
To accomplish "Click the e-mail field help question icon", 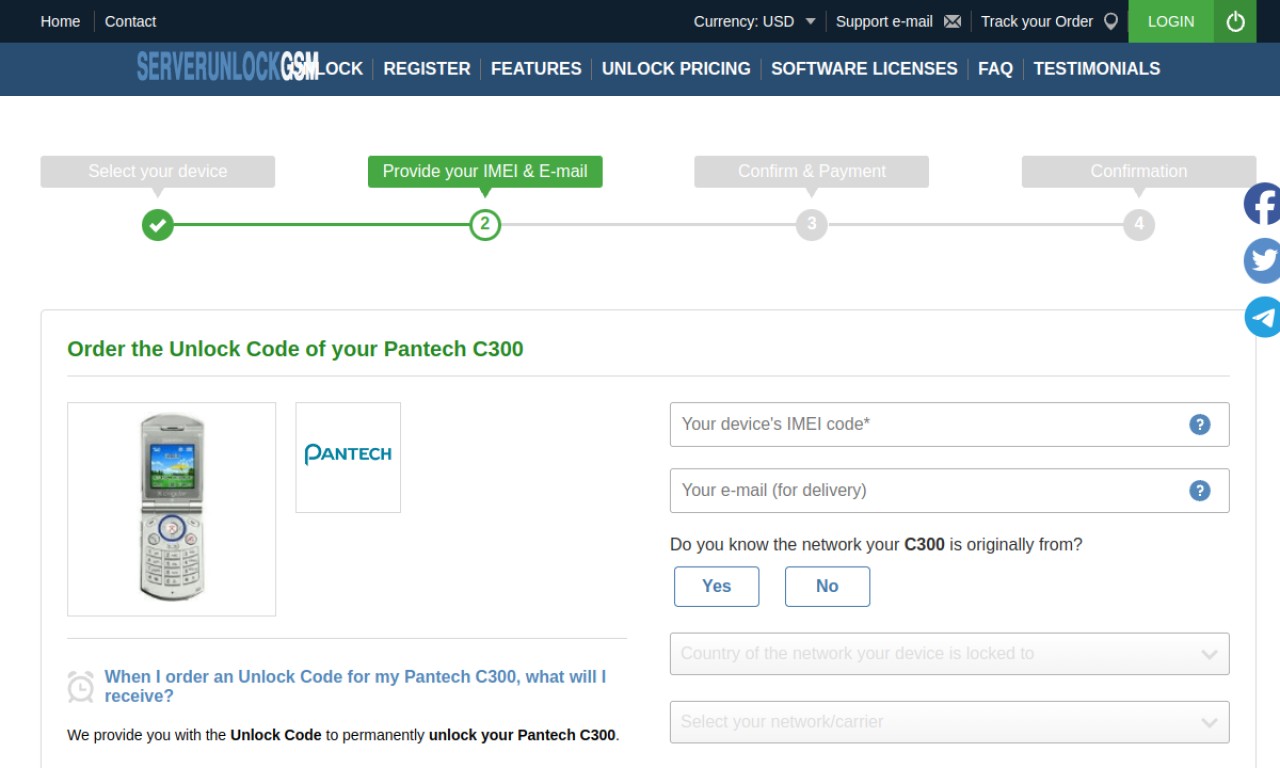I will coord(1200,490).
